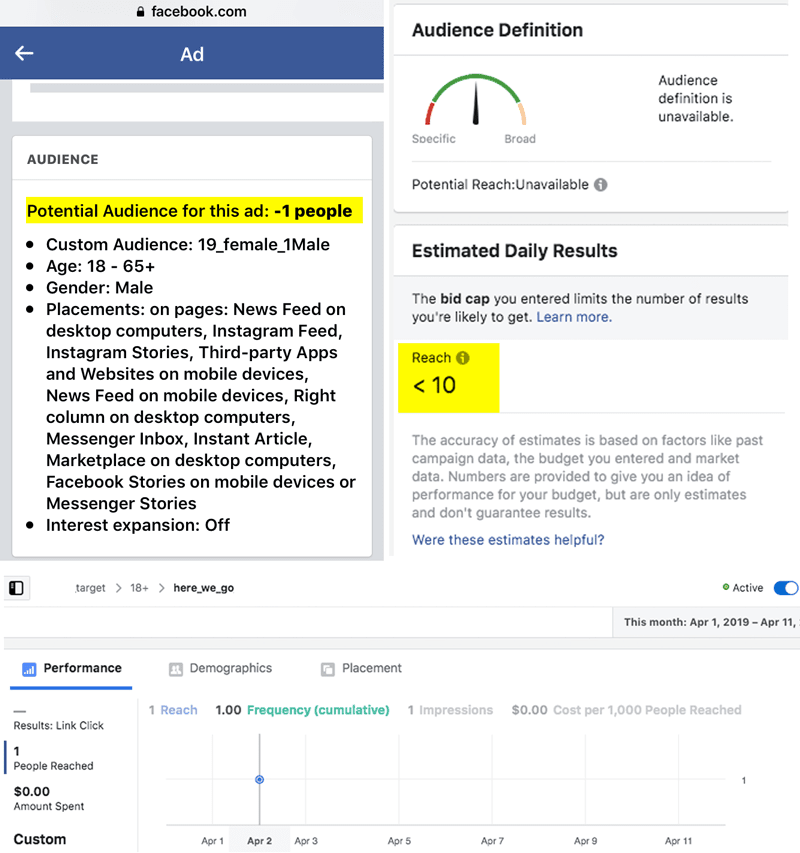This screenshot has height=853, width=800.
Task: Click the lock icon next to facebook.com
Action: click(x=141, y=11)
